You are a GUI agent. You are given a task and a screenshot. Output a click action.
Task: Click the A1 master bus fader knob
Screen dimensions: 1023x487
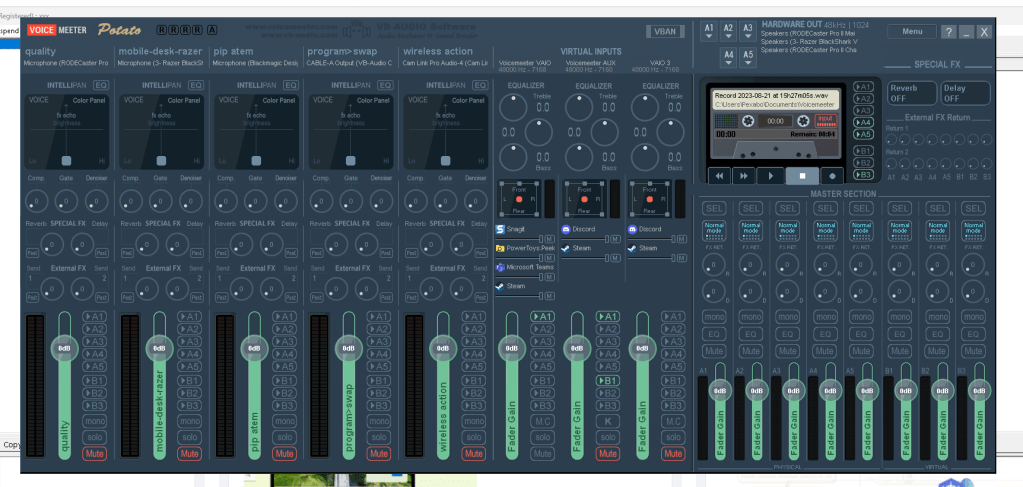pyautogui.click(x=720, y=390)
